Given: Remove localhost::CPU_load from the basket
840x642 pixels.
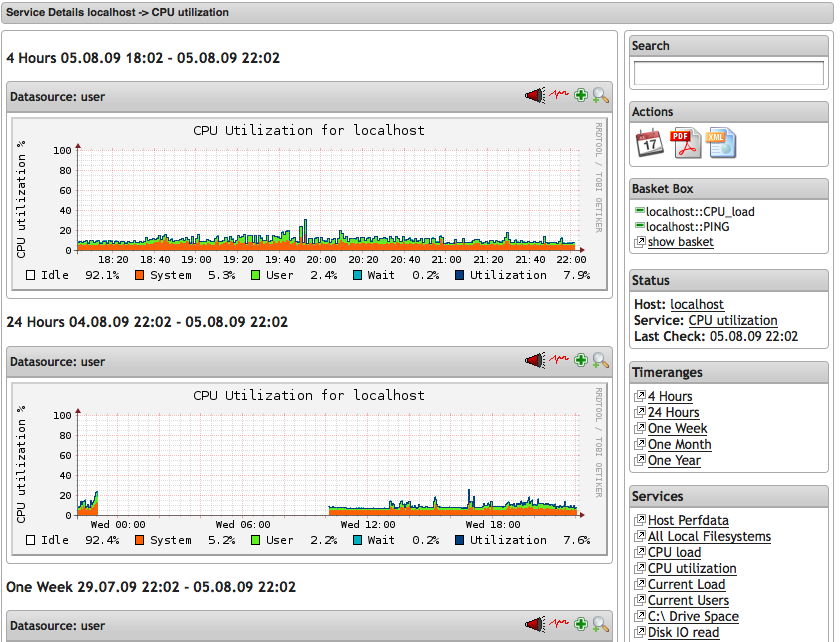Looking at the screenshot, I should tap(640, 211).
